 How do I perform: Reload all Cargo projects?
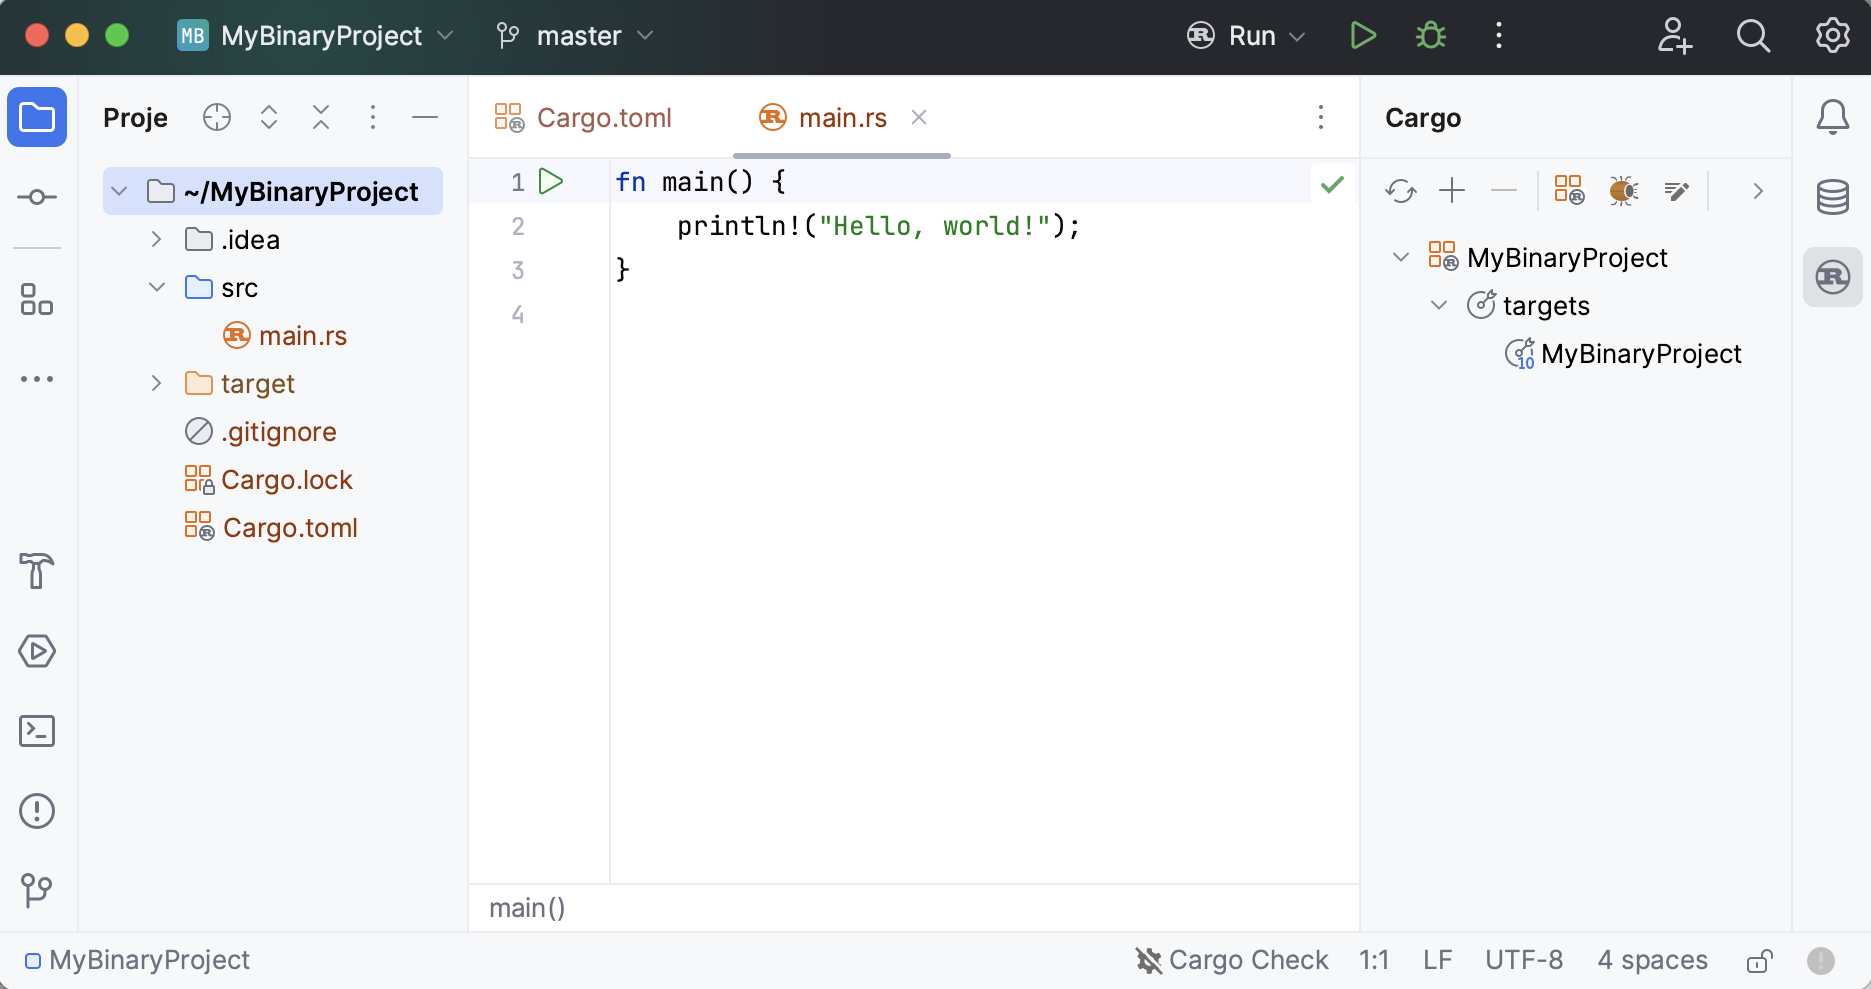coord(1400,190)
